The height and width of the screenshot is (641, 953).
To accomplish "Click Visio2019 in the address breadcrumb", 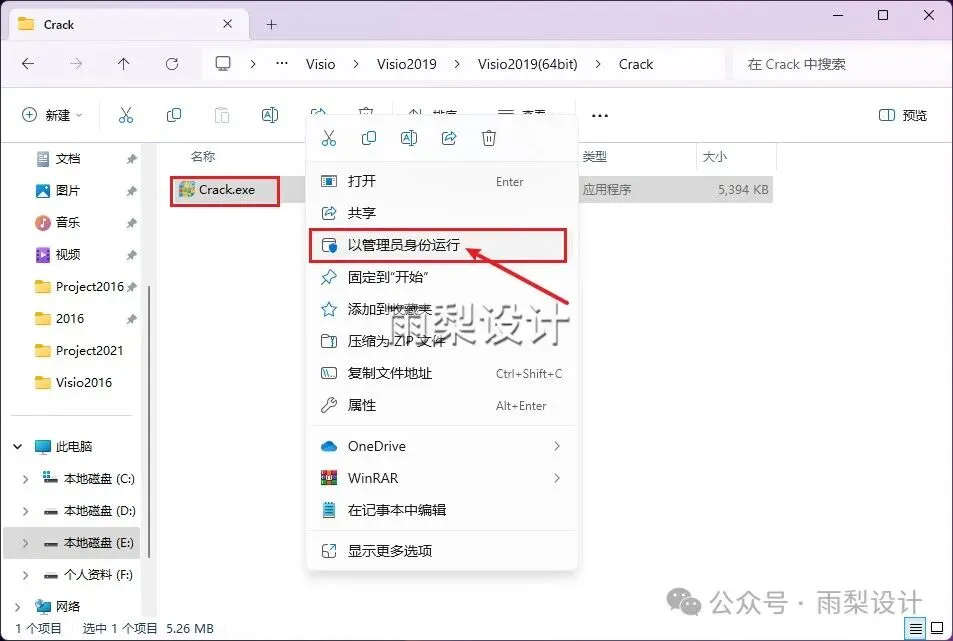I will pyautogui.click(x=407, y=64).
